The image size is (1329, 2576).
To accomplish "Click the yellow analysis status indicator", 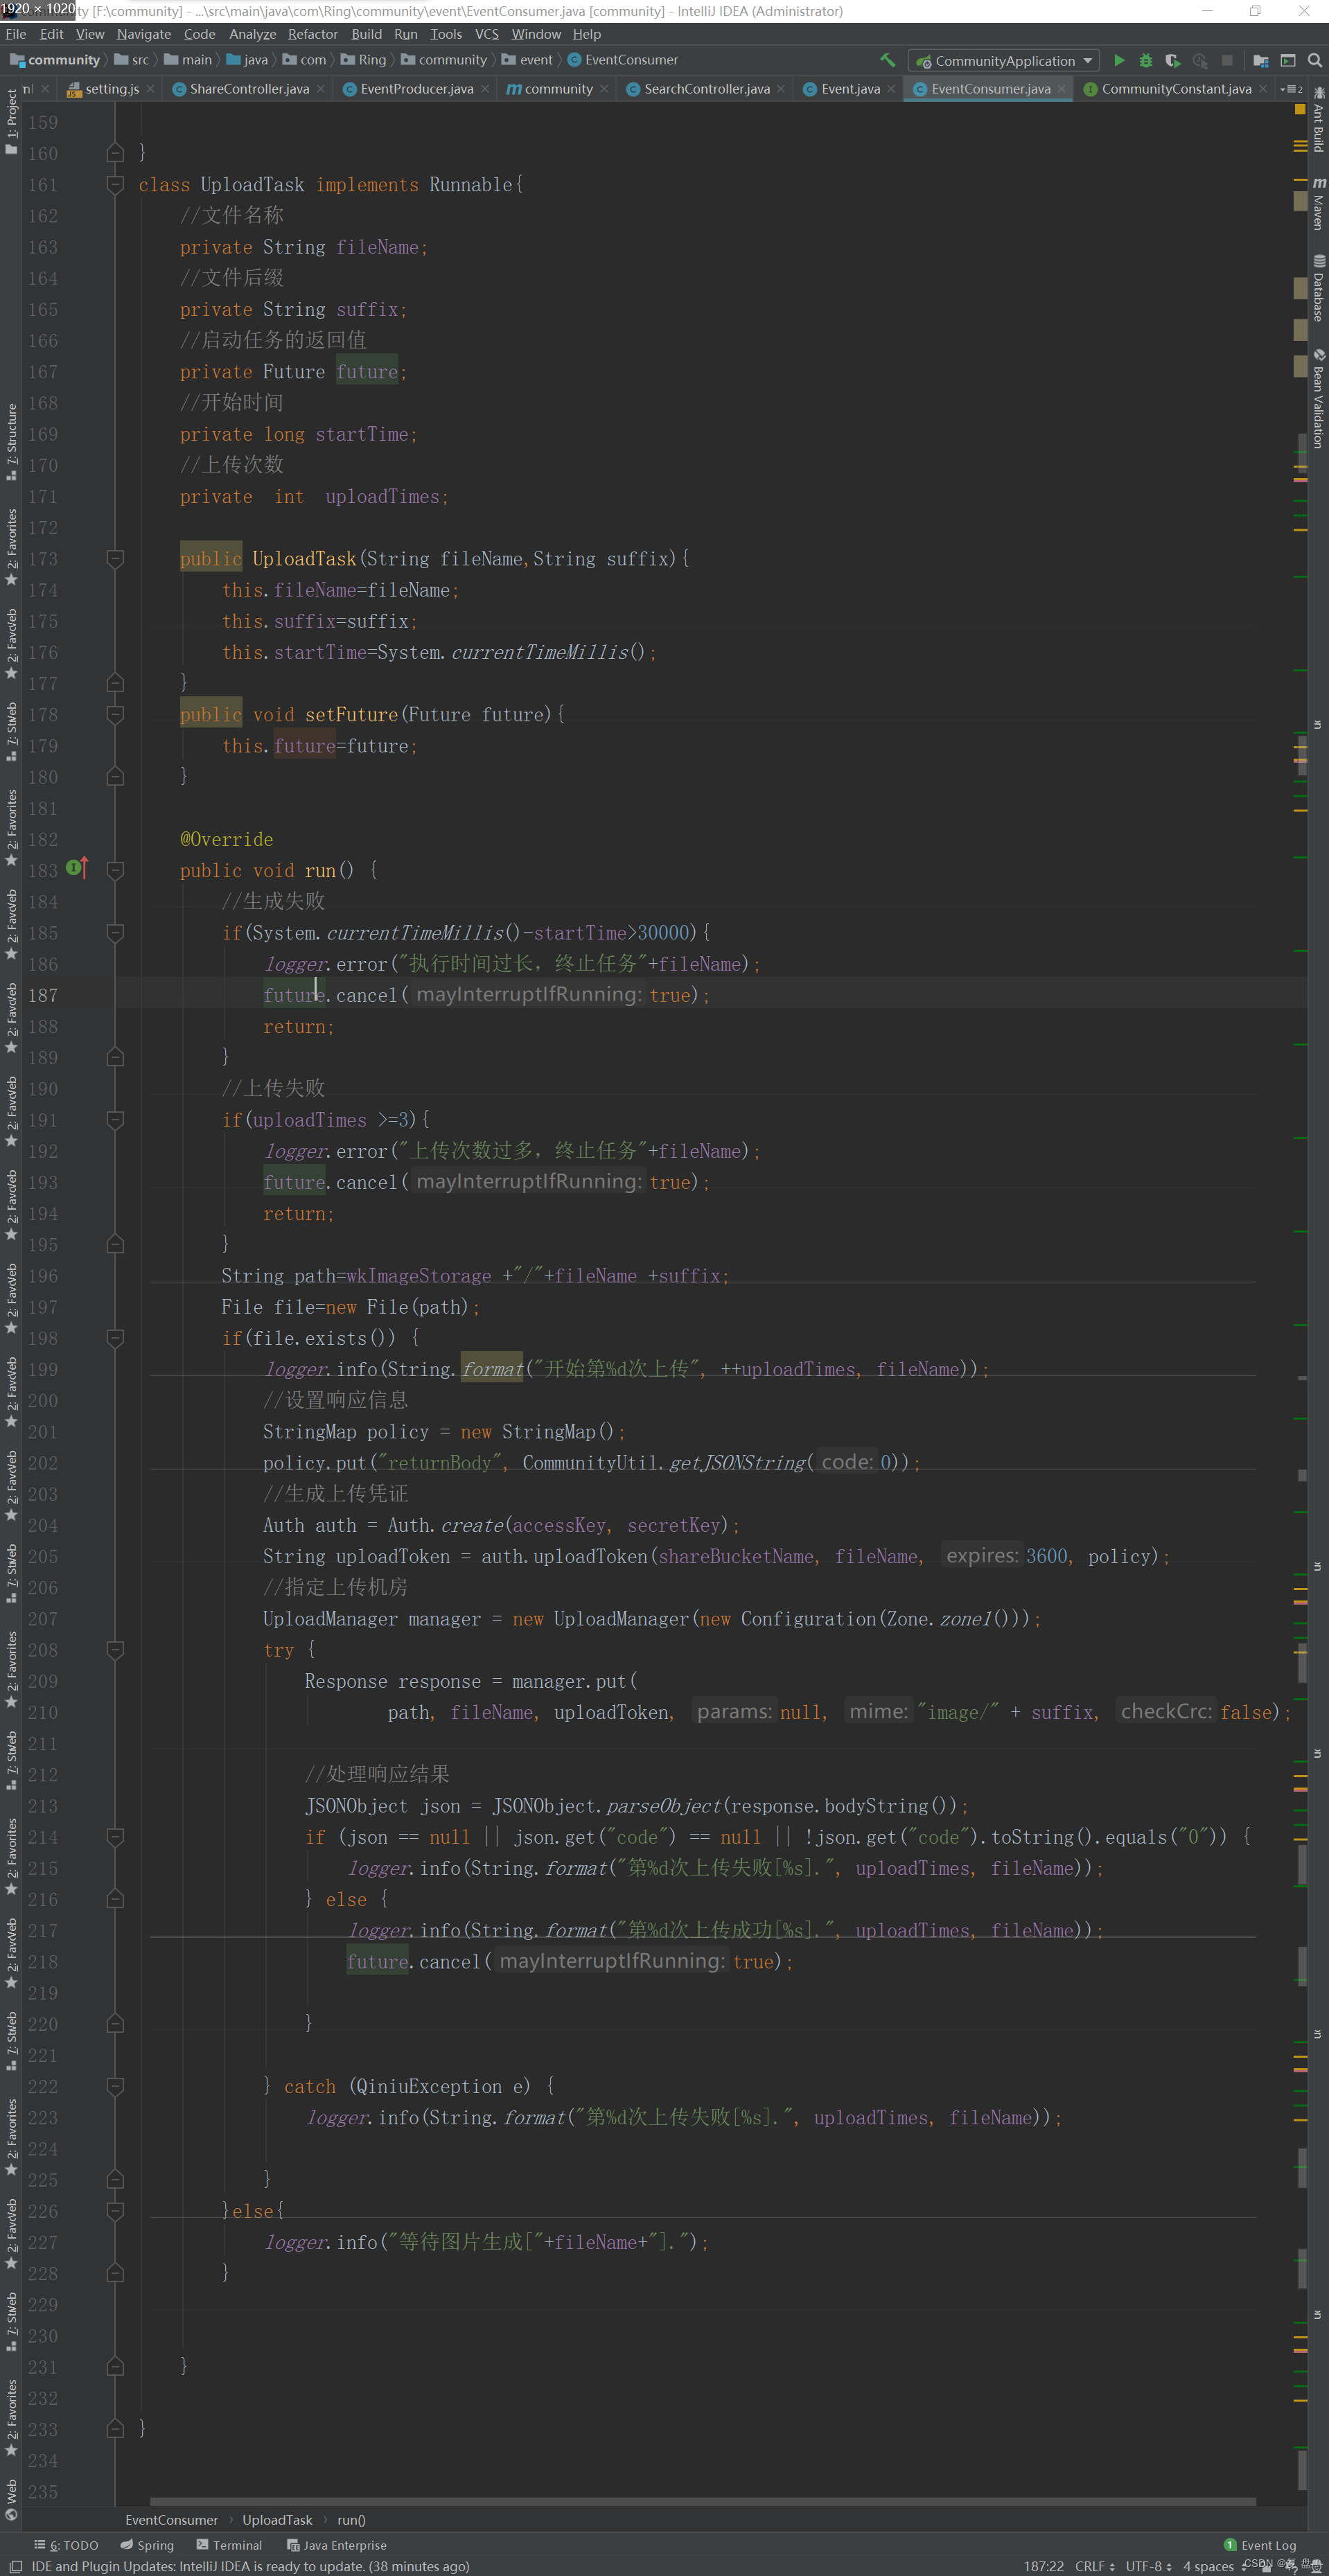I will coord(1299,108).
